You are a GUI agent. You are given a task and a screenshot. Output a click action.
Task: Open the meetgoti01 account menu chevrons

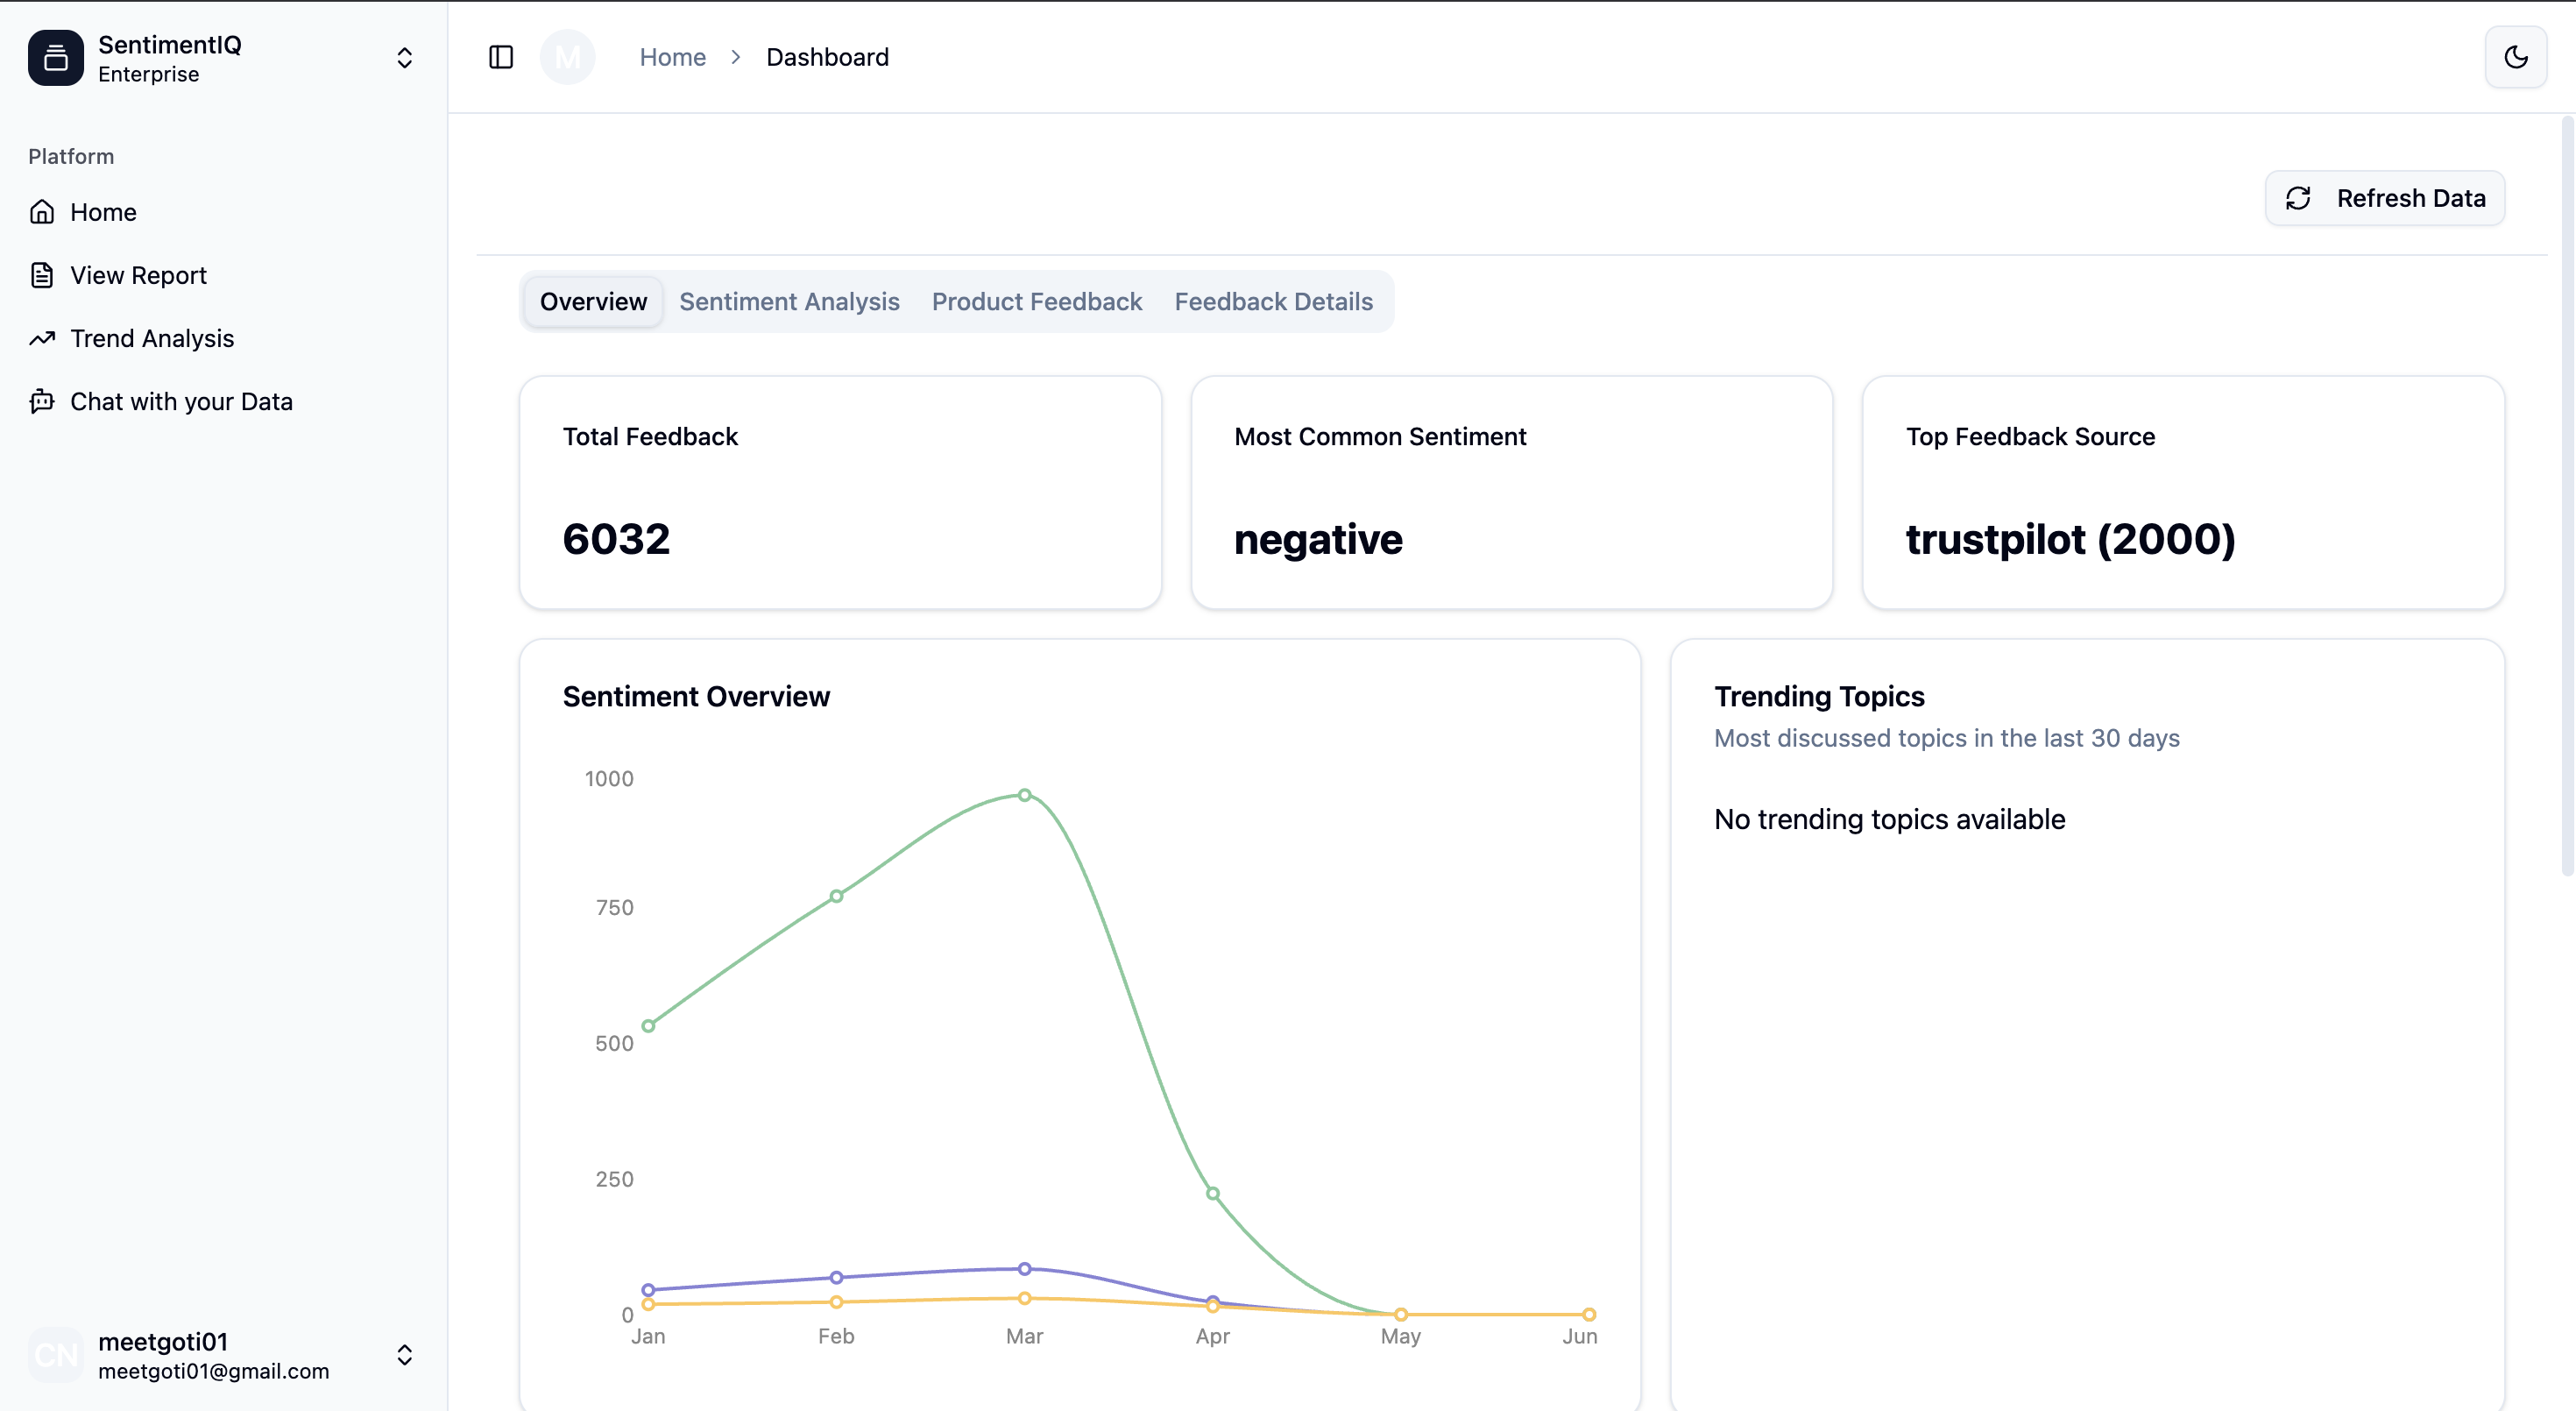pos(404,1355)
